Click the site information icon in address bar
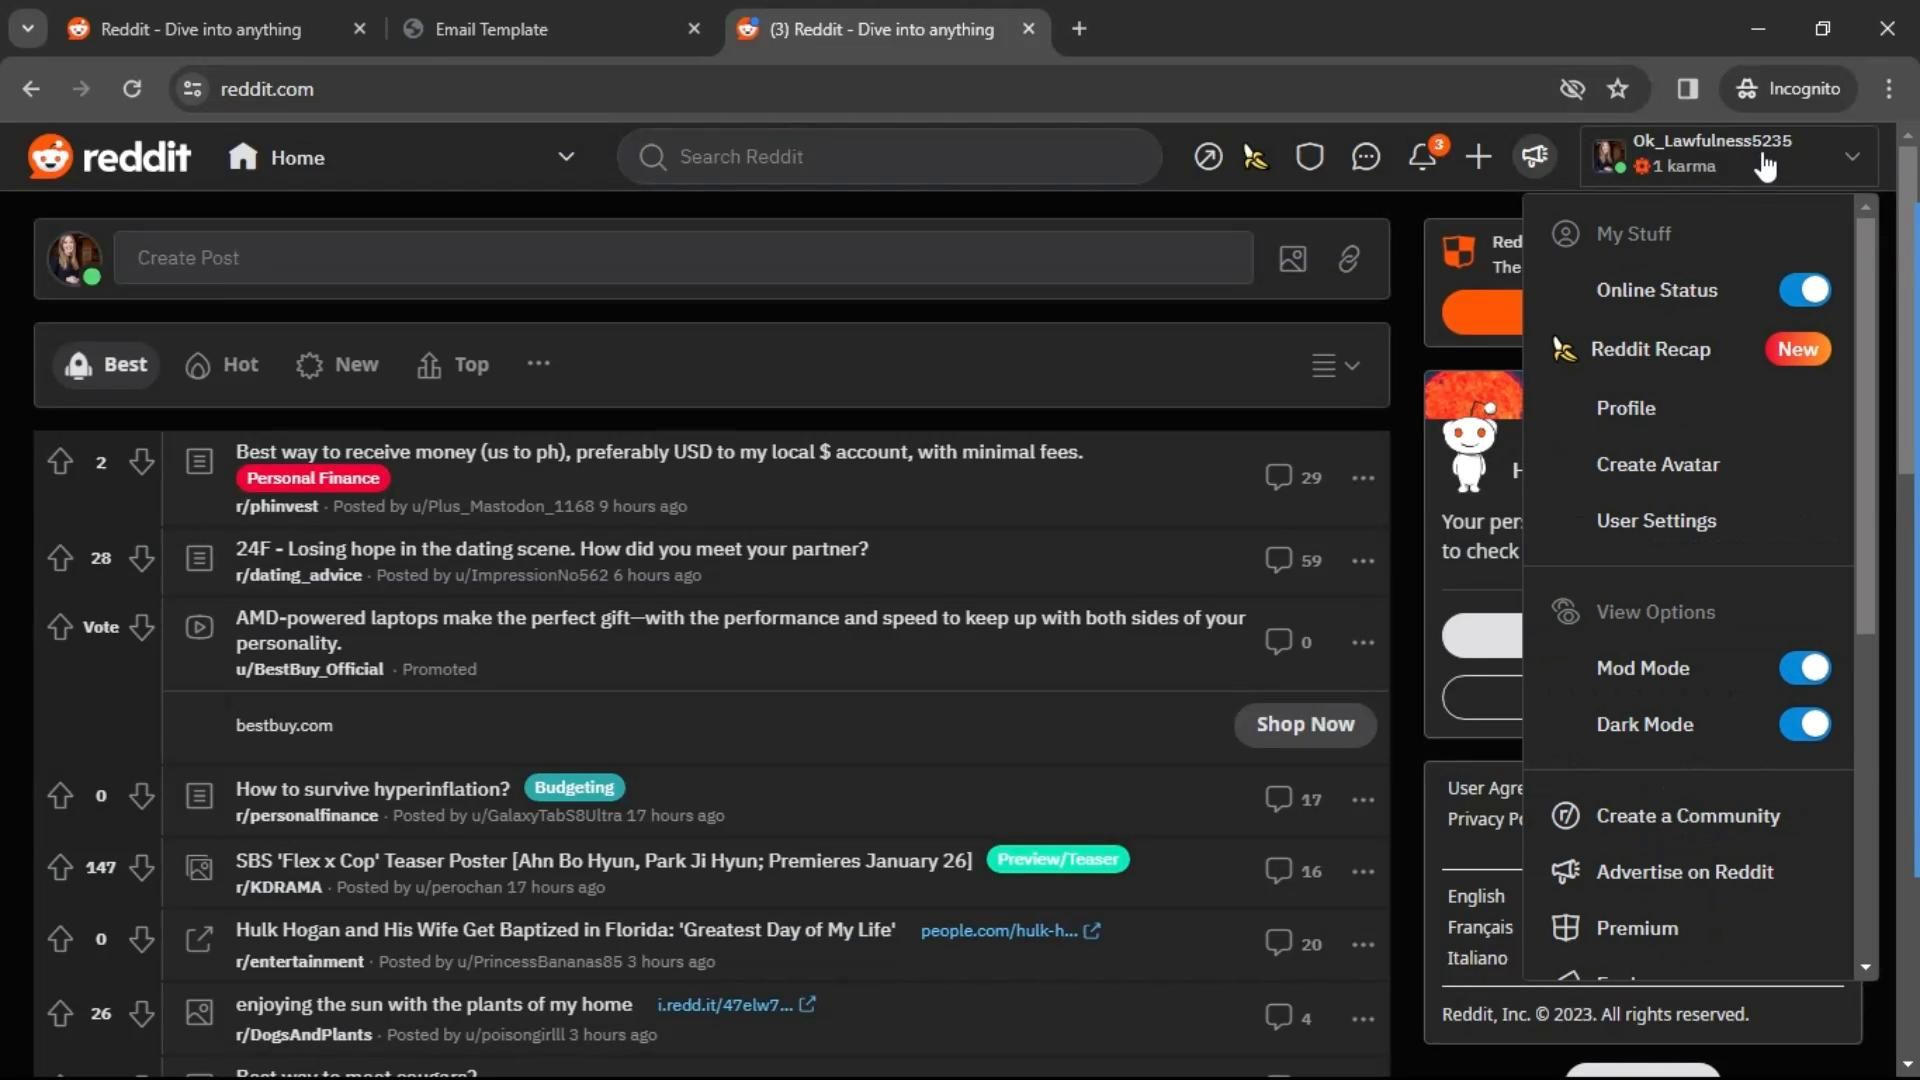The width and height of the screenshot is (1920, 1080). (x=193, y=89)
